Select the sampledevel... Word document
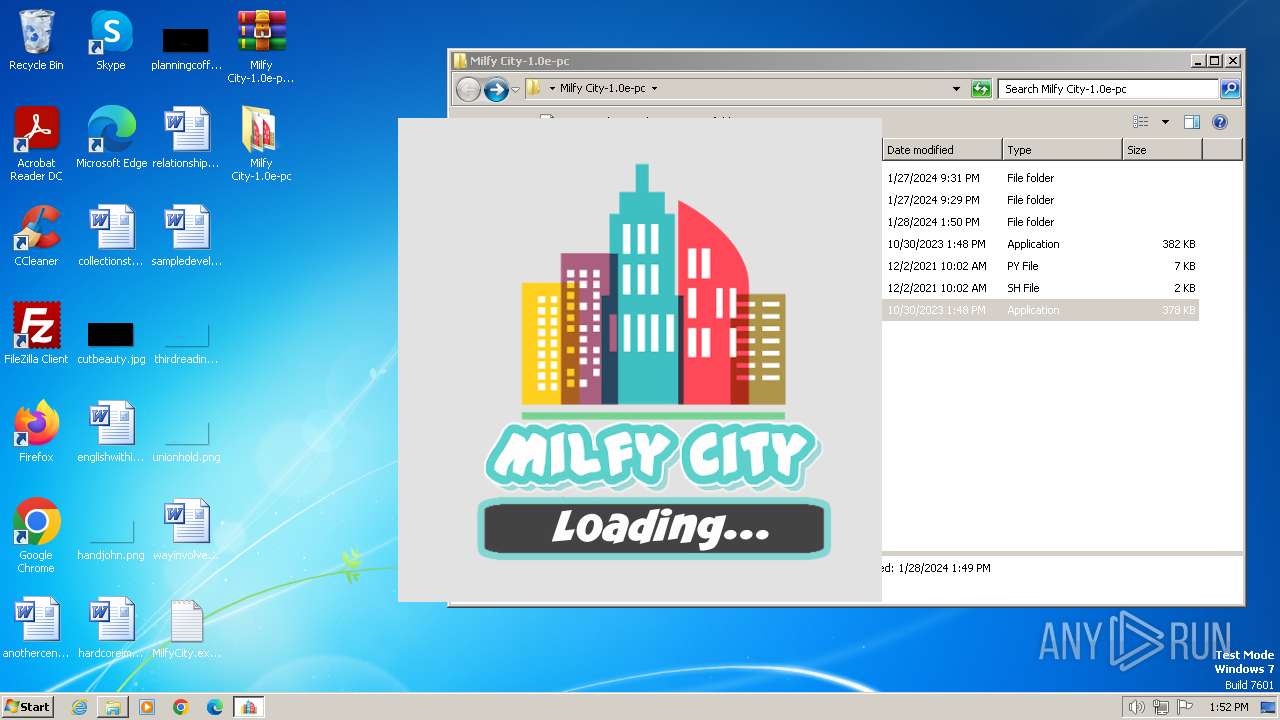This screenshot has width=1280, height=720. pyautogui.click(x=186, y=236)
